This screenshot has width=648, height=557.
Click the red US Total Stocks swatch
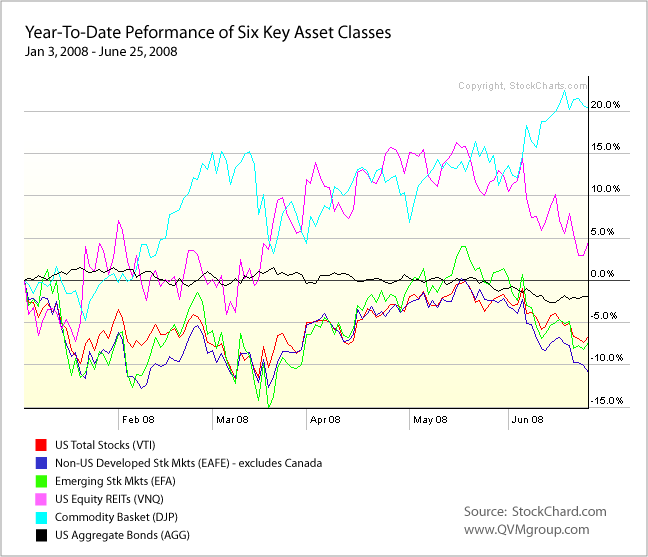42,445
